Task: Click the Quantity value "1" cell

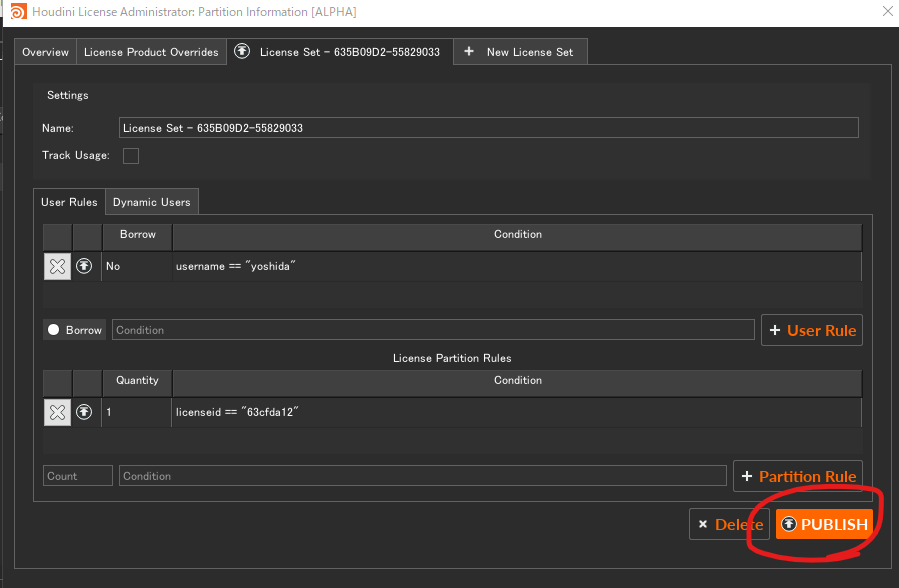Action: click(x=137, y=413)
